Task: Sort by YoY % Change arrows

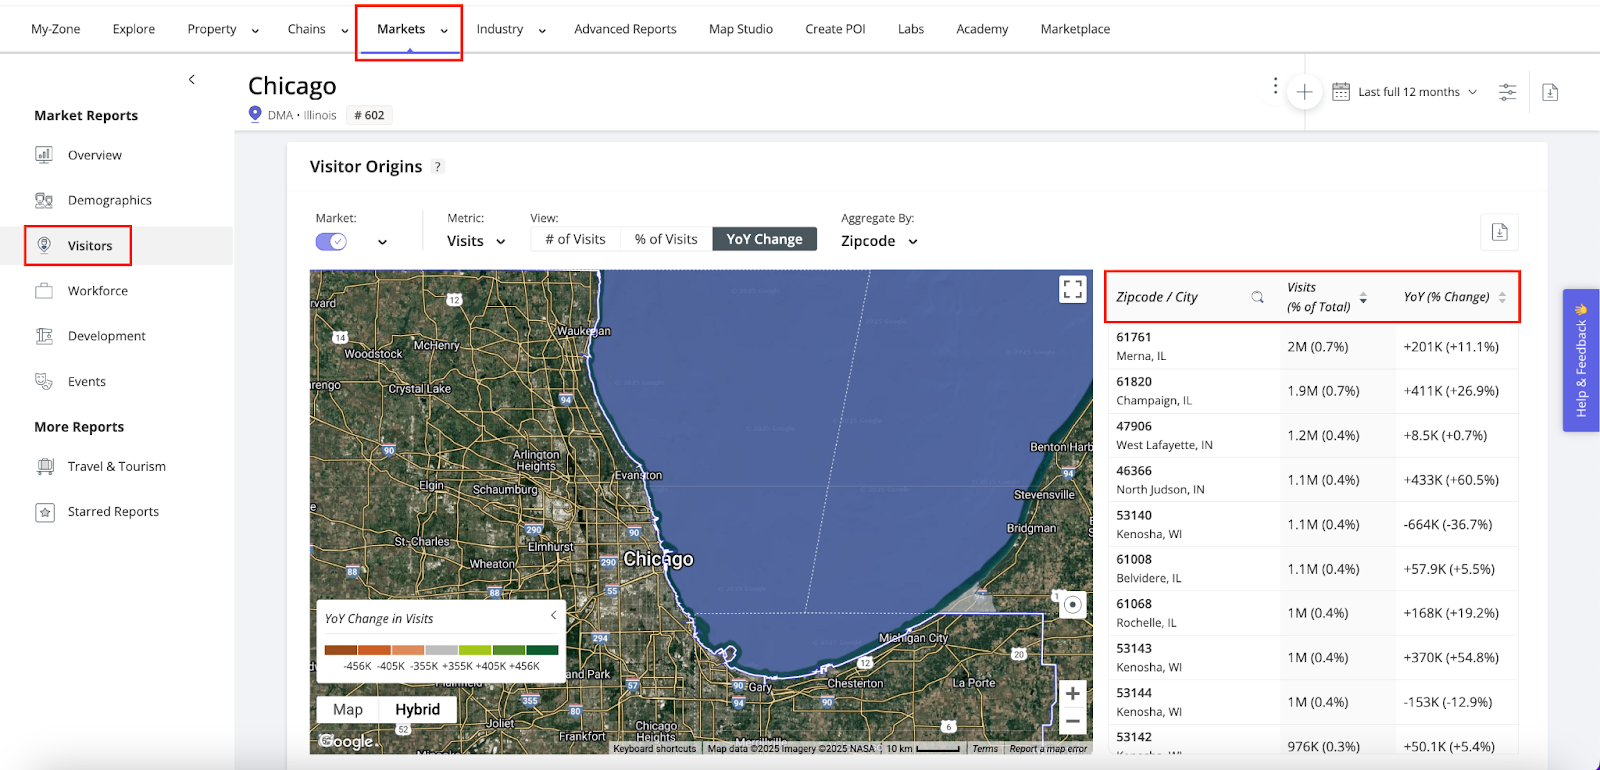Action: (x=1502, y=298)
